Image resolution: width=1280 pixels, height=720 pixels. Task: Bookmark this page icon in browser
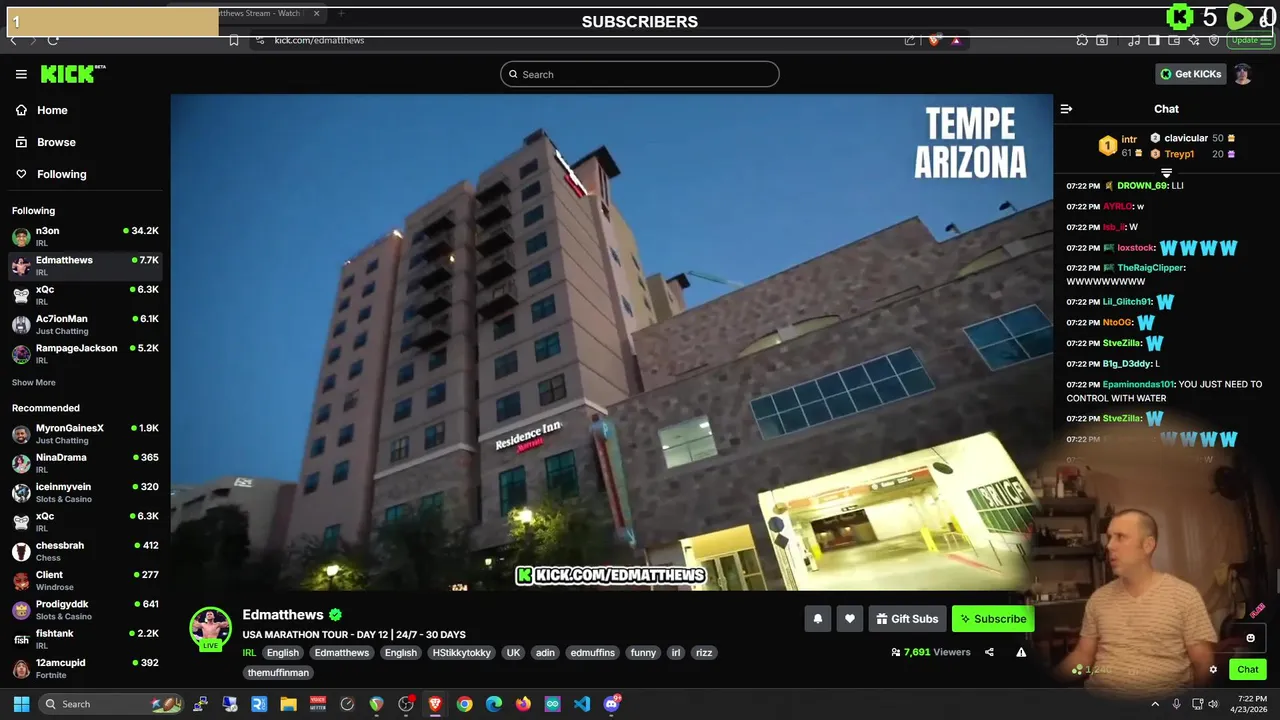tap(234, 40)
